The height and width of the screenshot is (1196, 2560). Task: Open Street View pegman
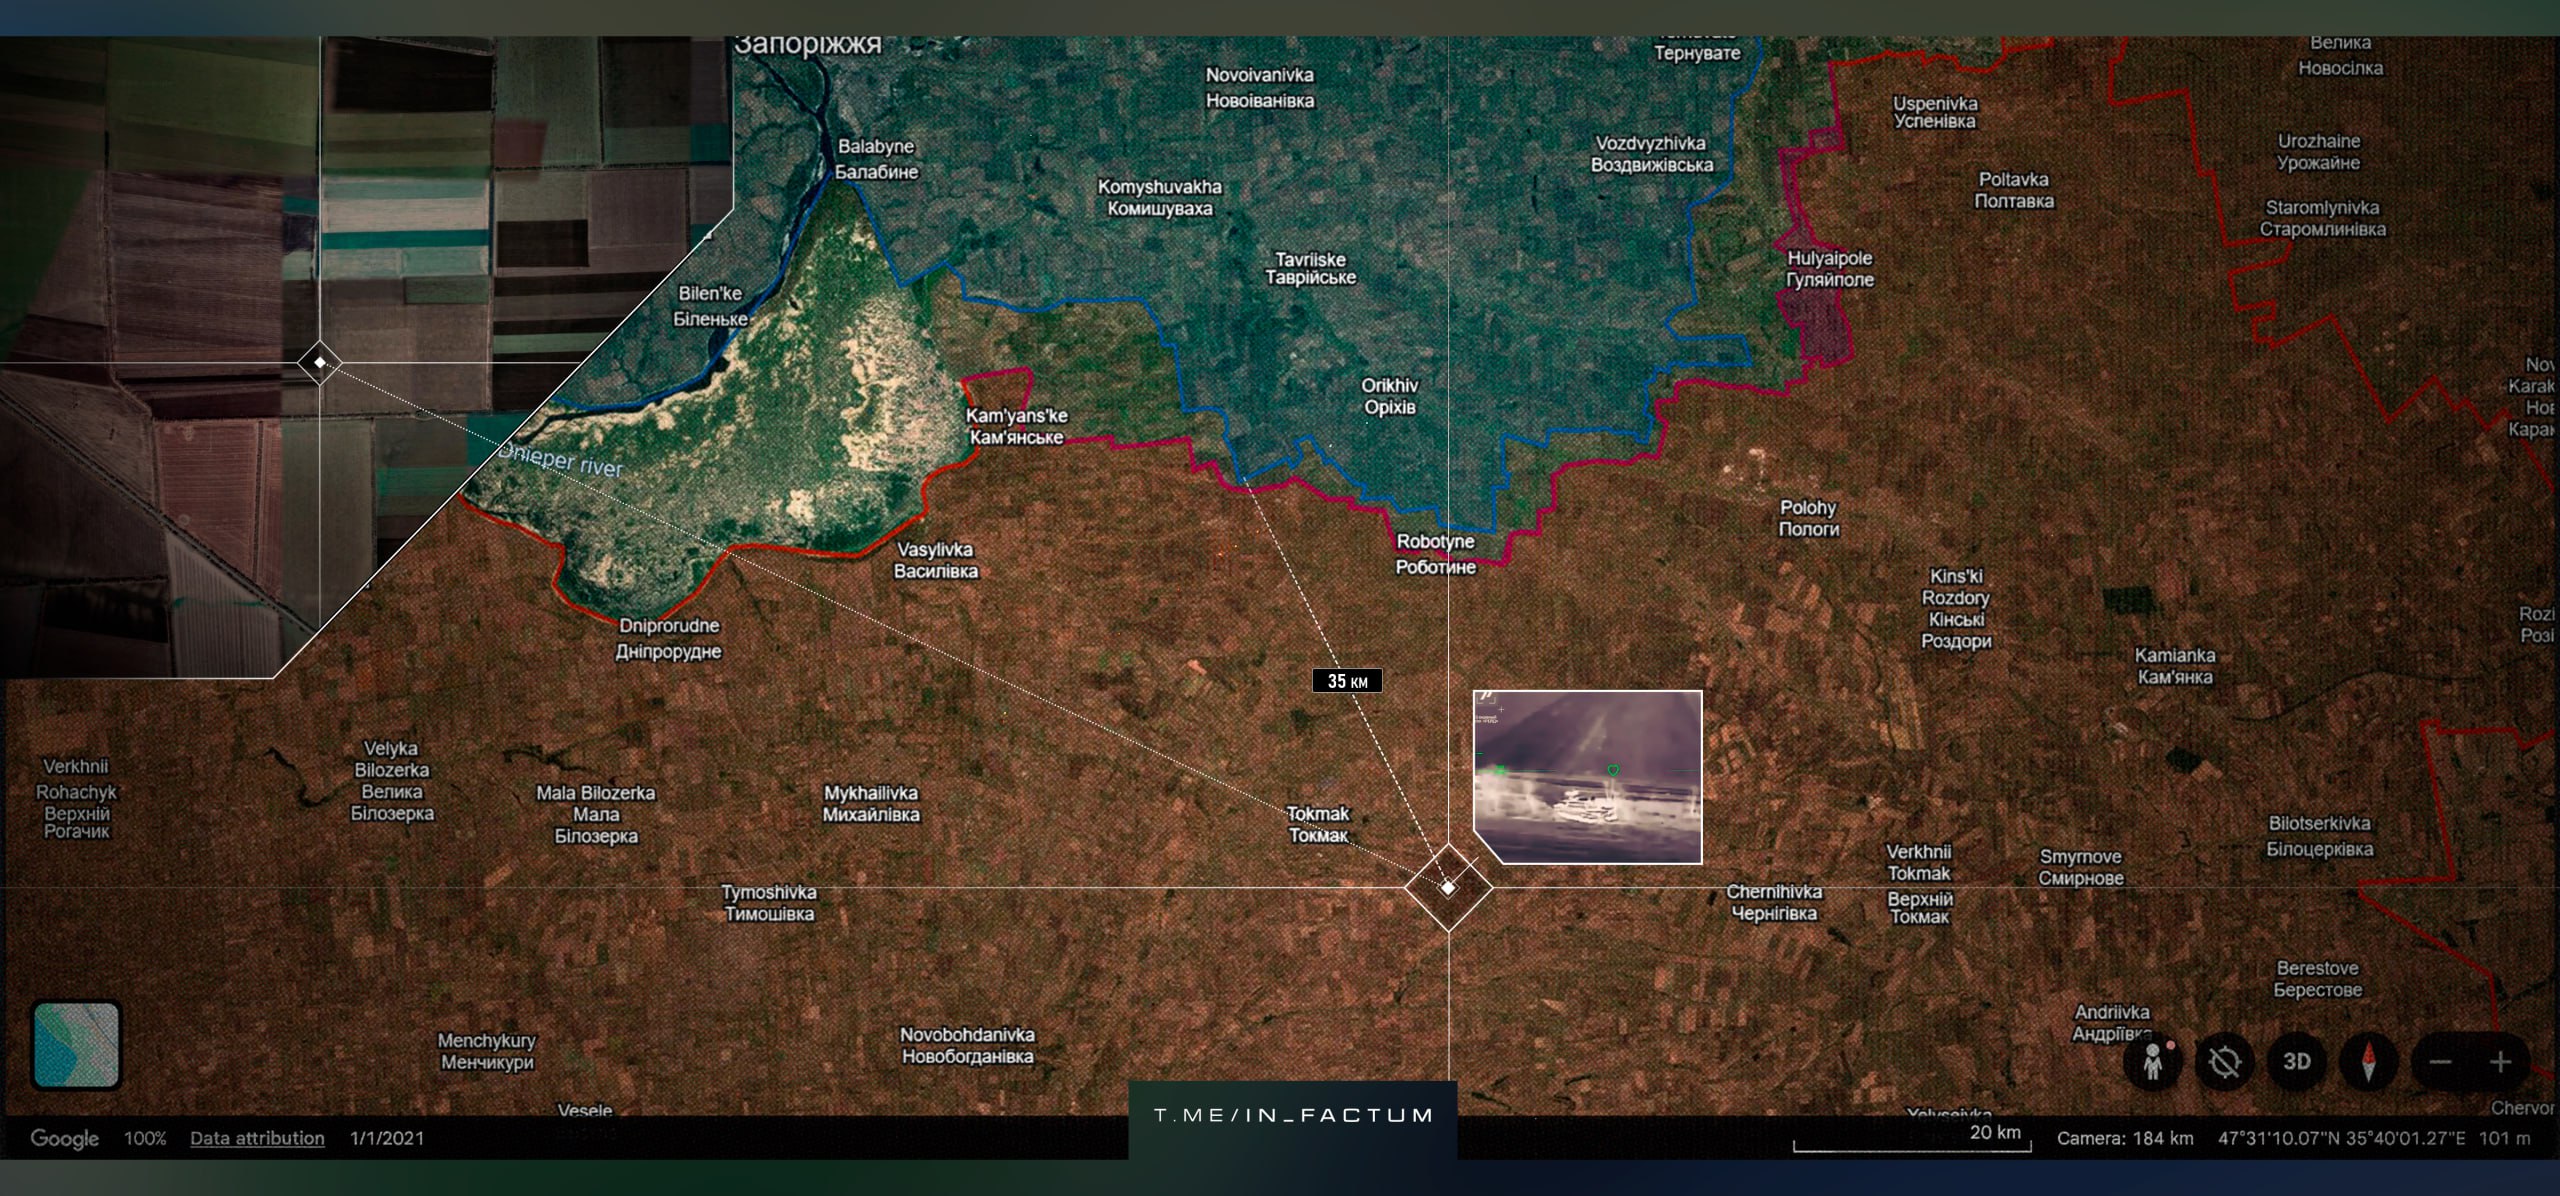(2154, 1062)
